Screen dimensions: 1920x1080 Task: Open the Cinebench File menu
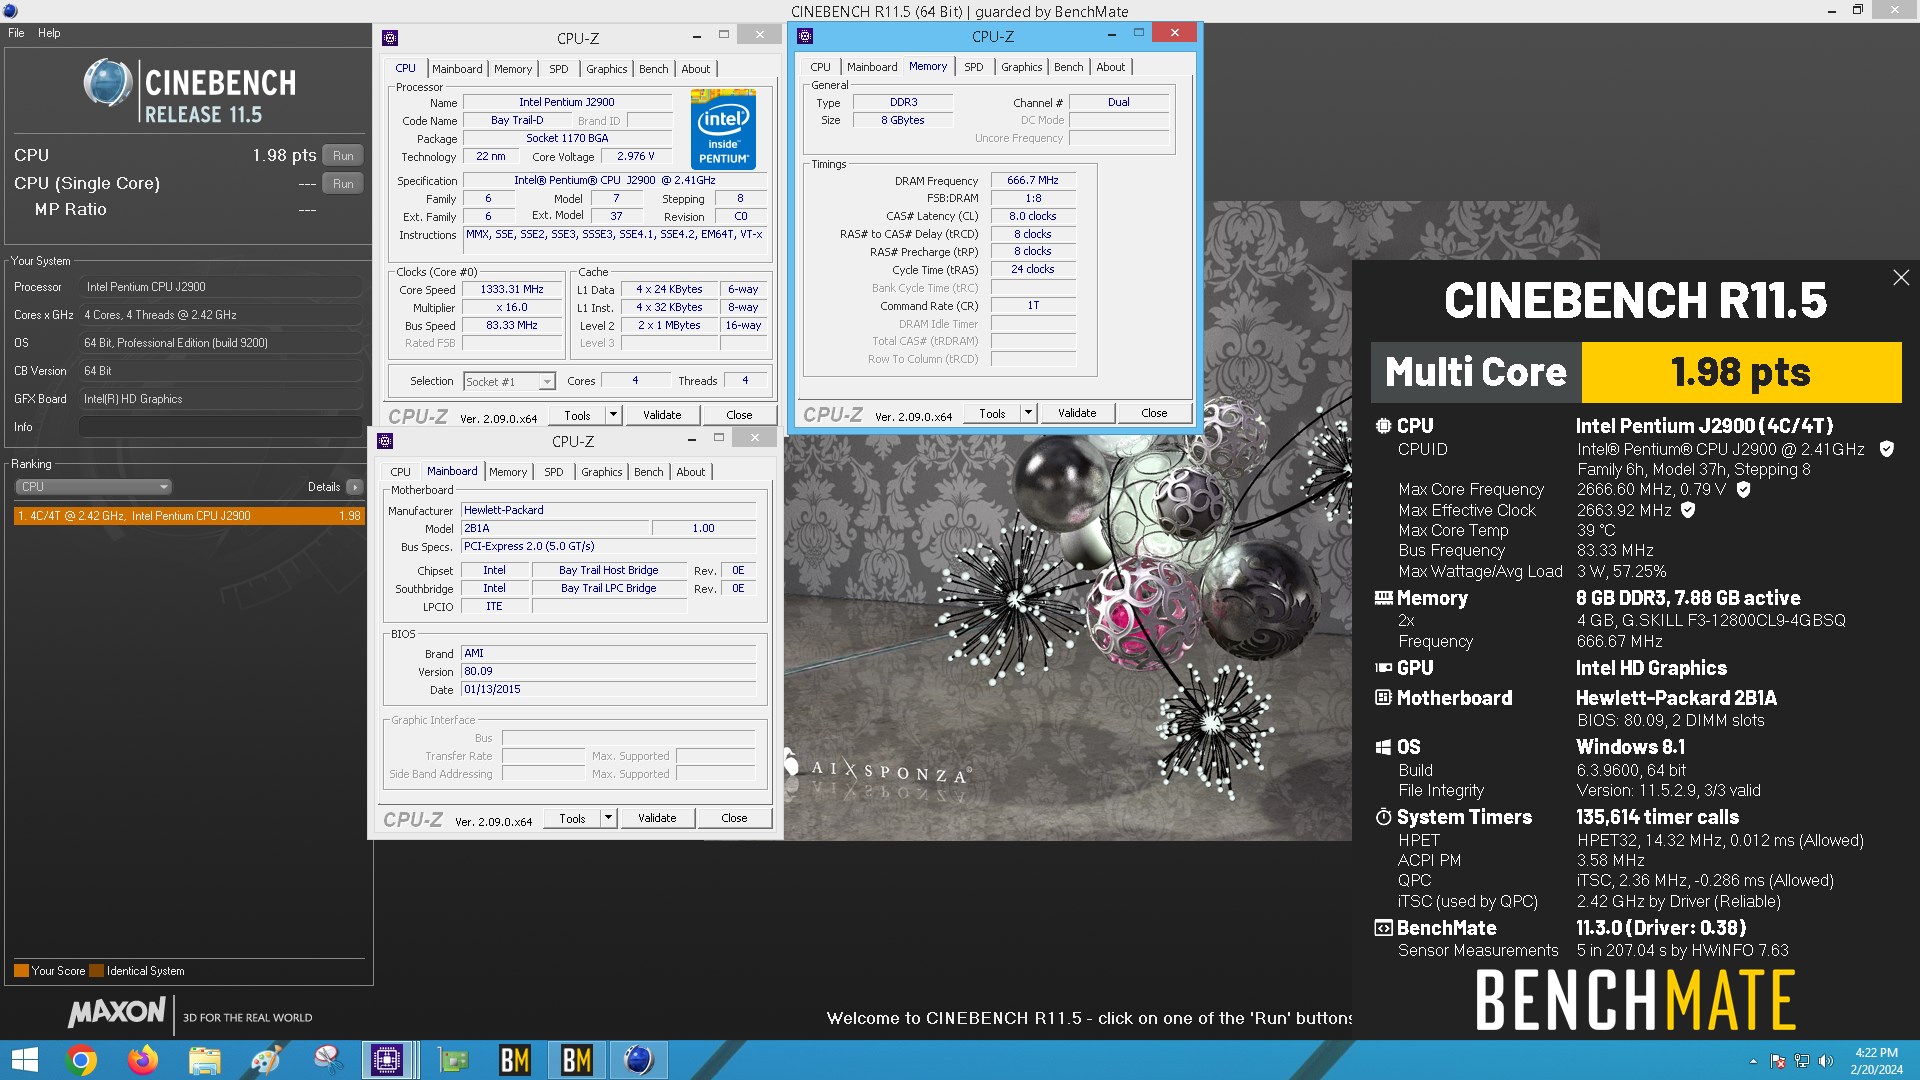tap(16, 33)
